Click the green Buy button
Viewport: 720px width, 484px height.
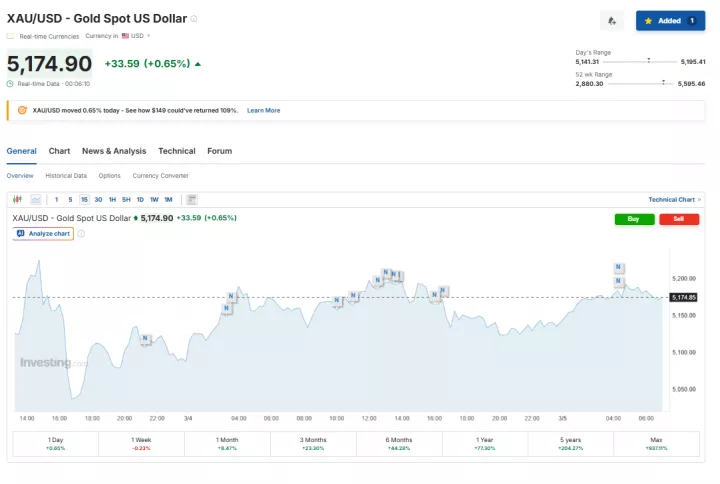pyautogui.click(x=634, y=219)
